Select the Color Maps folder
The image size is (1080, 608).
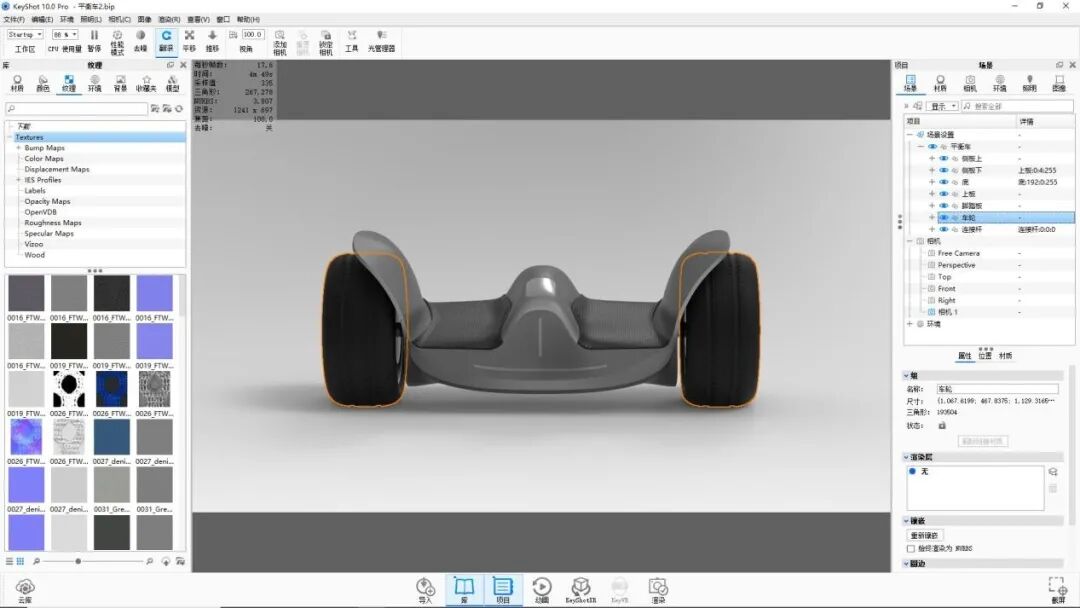click(43, 158)
